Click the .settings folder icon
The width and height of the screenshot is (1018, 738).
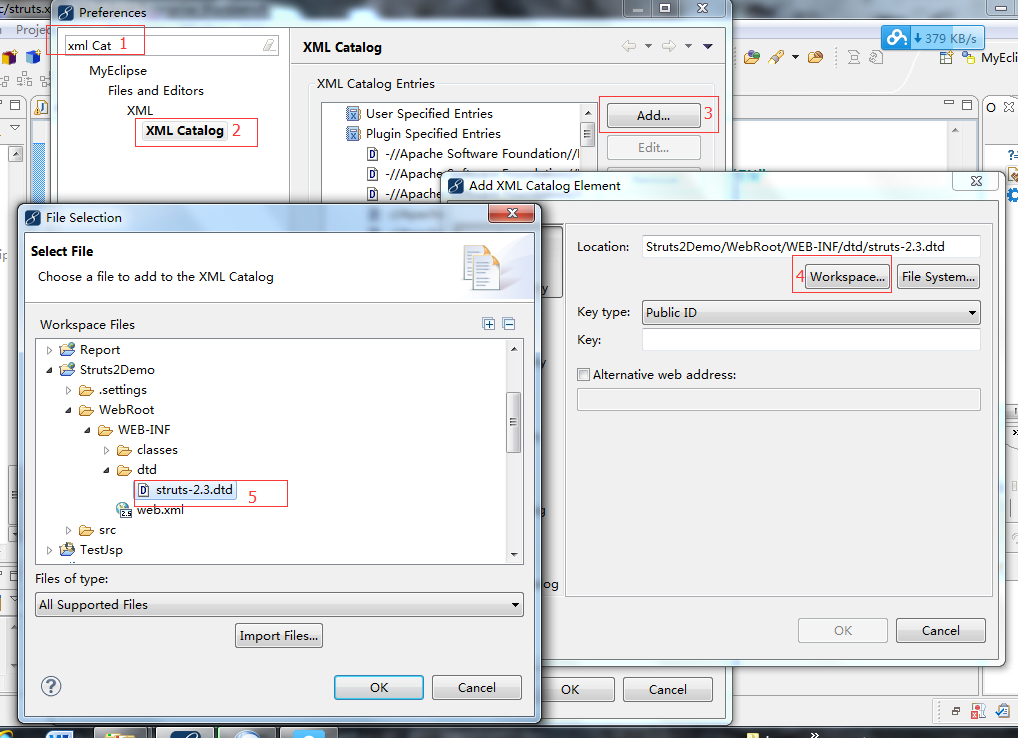(86, 390)
